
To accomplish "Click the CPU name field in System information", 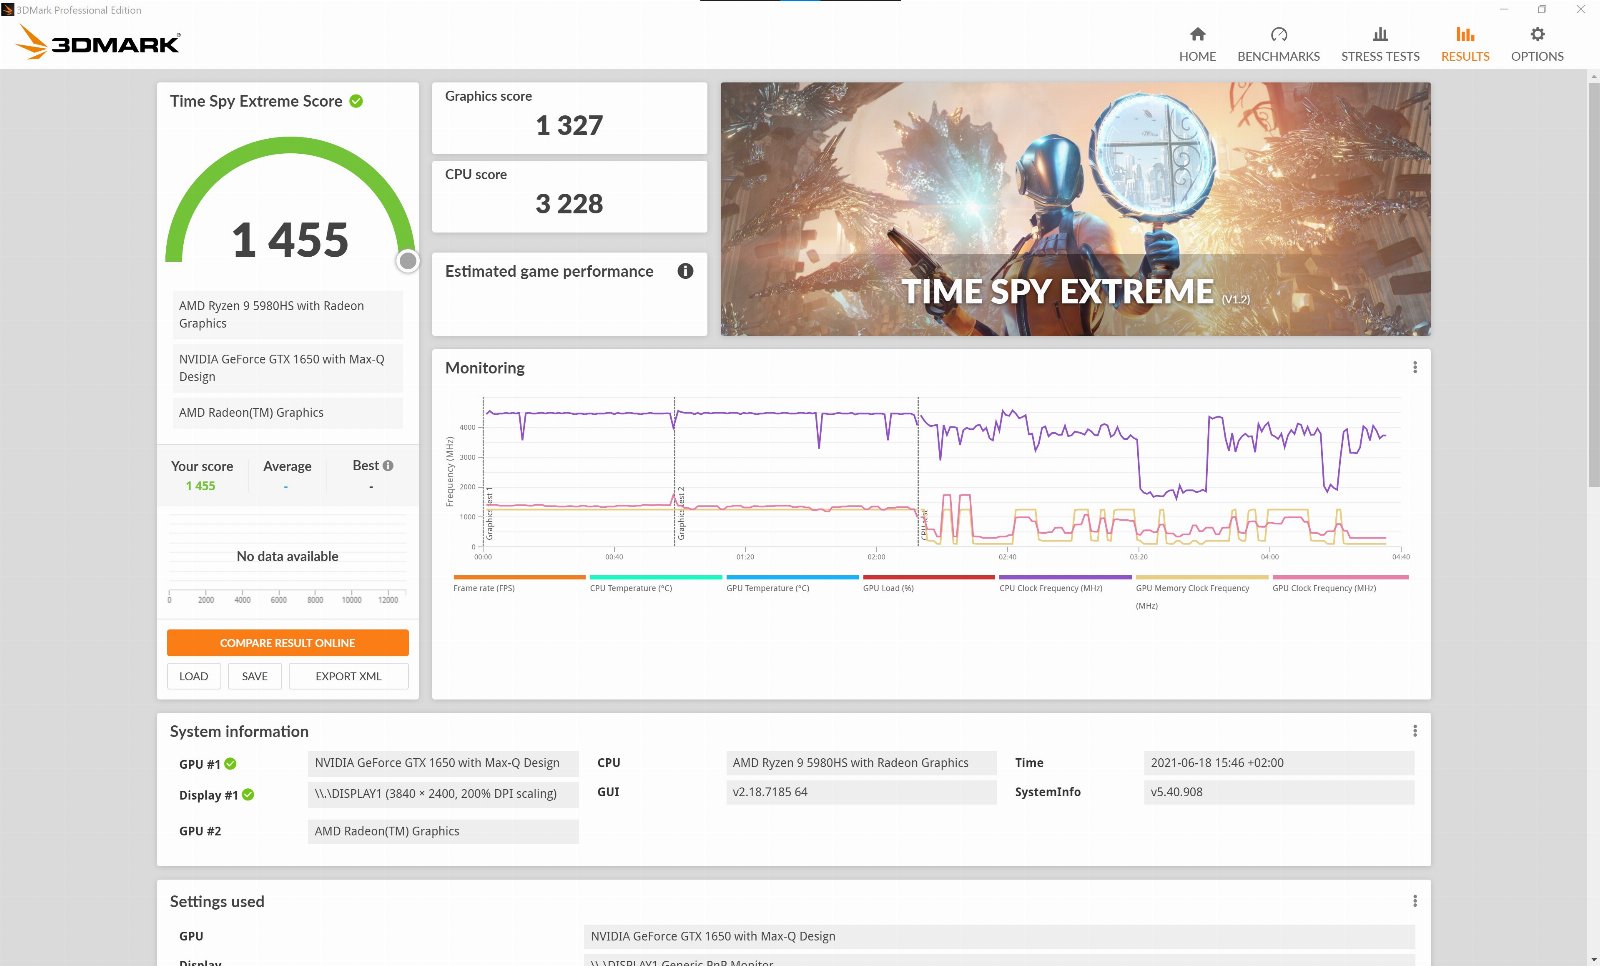I will point(861,763).
